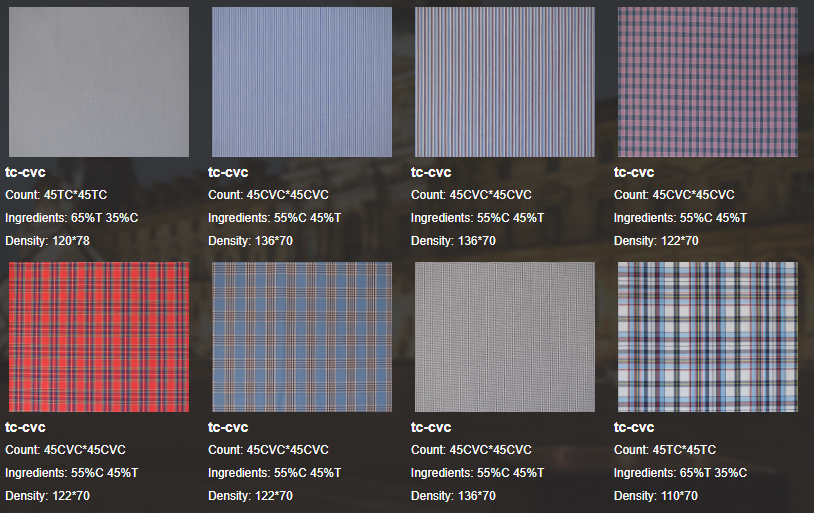Select 'Density: 136*70' under gray micro-check fabric
The height and width of the screenshot is (513, 814).
(453, 496)
